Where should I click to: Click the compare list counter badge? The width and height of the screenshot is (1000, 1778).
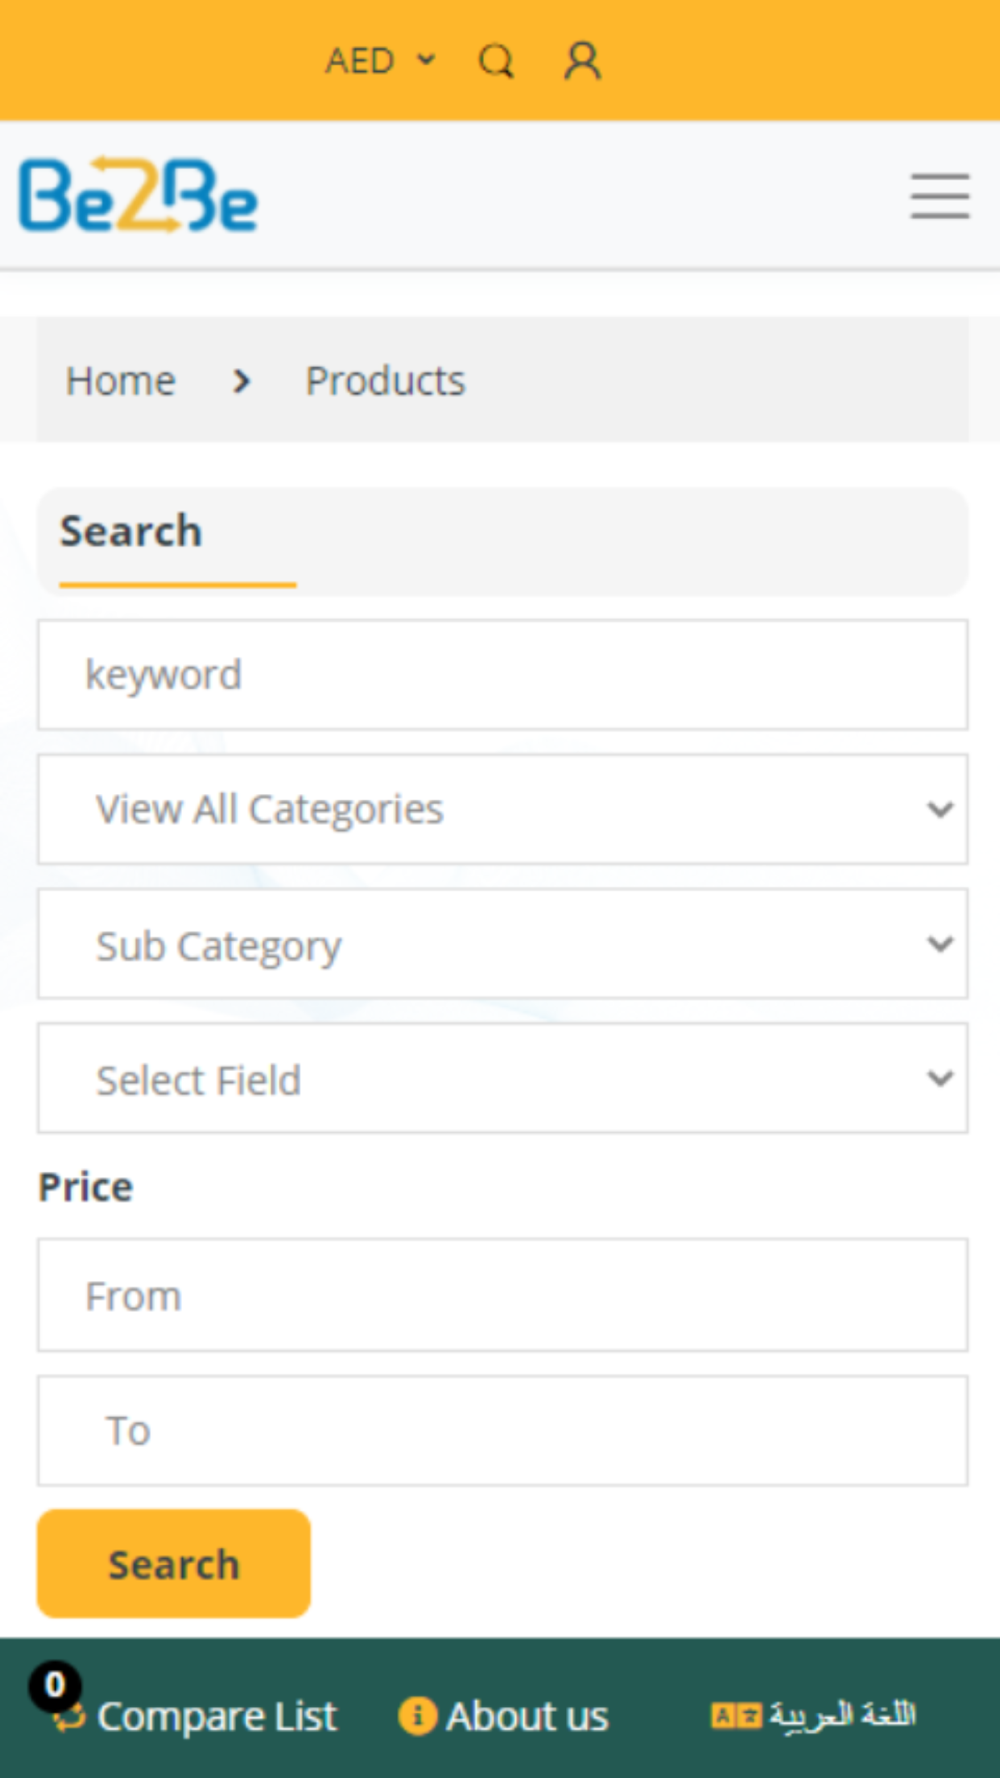(x=55, y=1685)
